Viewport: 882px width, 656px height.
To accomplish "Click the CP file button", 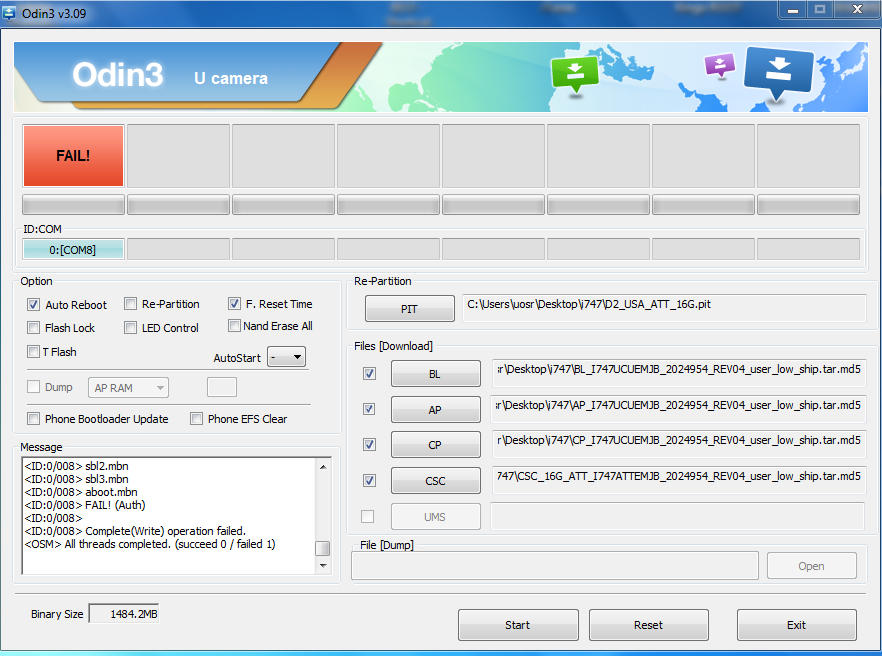I will point(435,444).
